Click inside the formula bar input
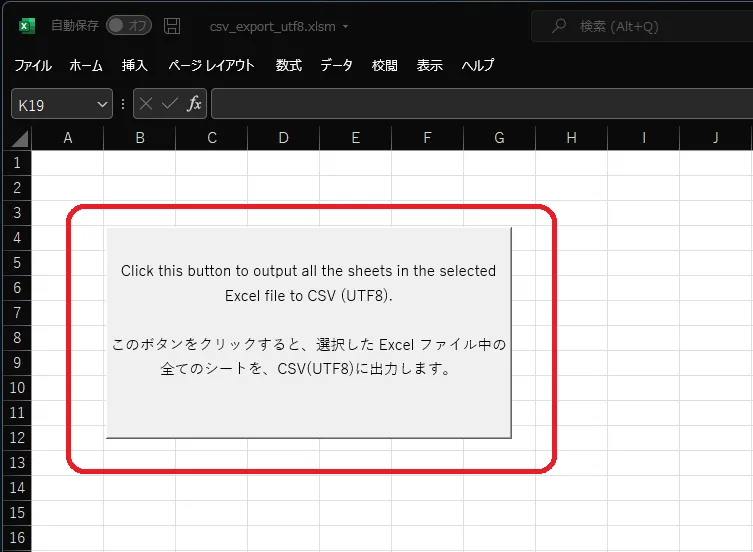This screenshot has width=753, height=552. click(480, 104)
